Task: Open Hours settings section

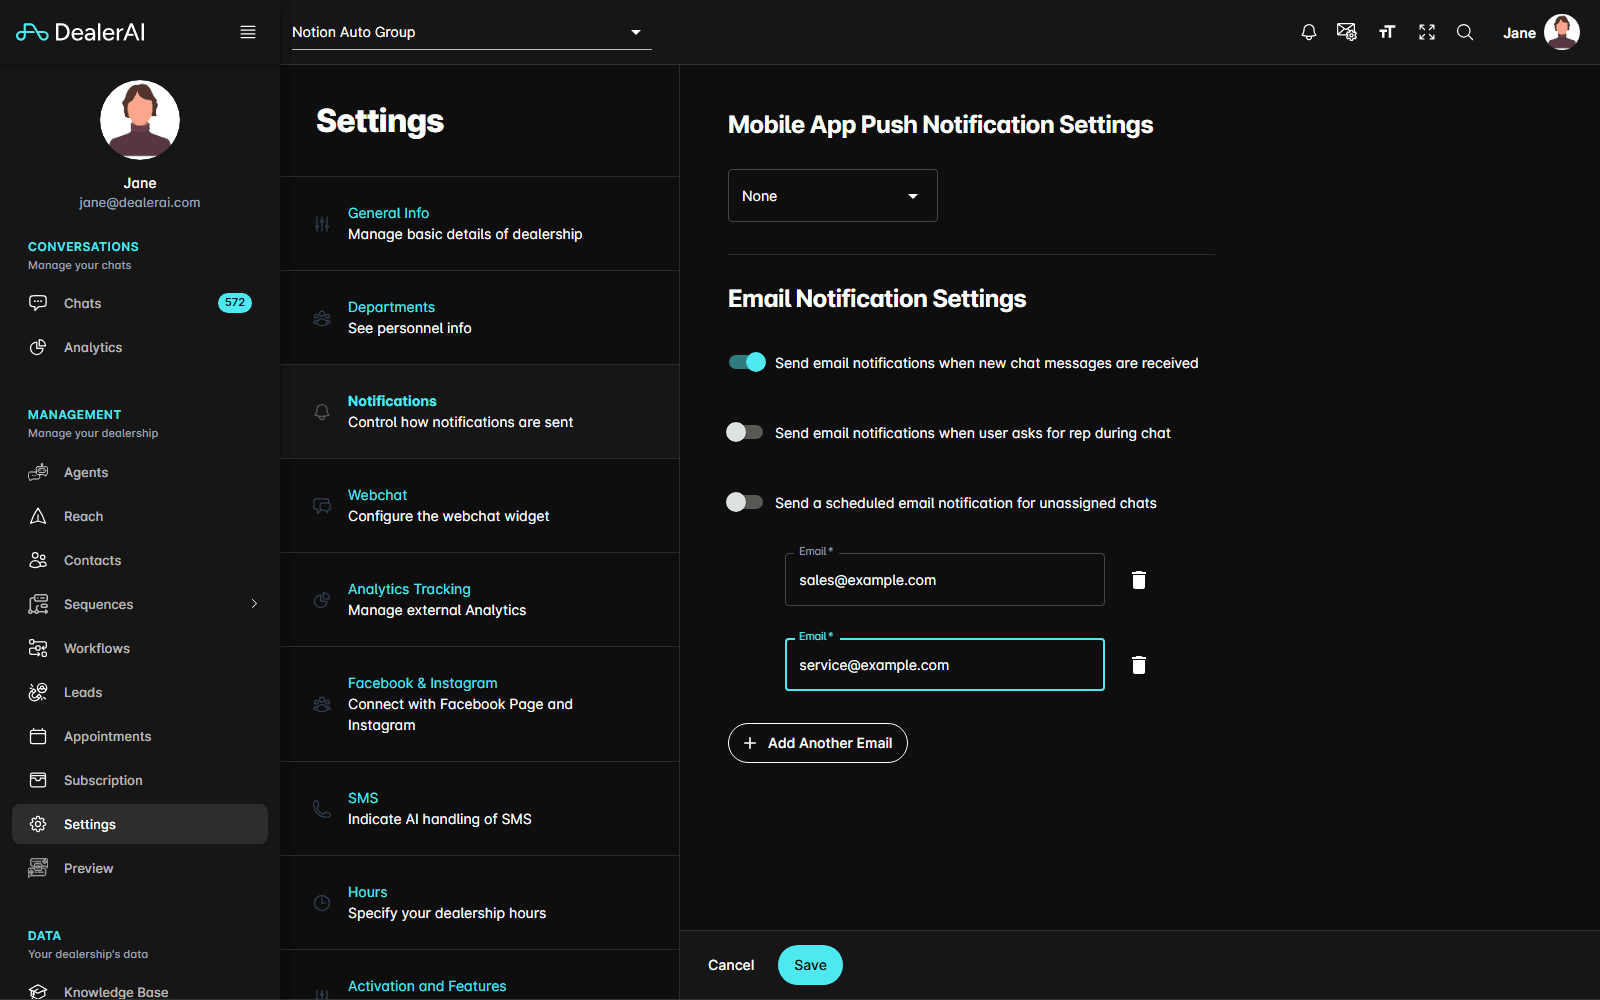Action: [x=480, y=903]
